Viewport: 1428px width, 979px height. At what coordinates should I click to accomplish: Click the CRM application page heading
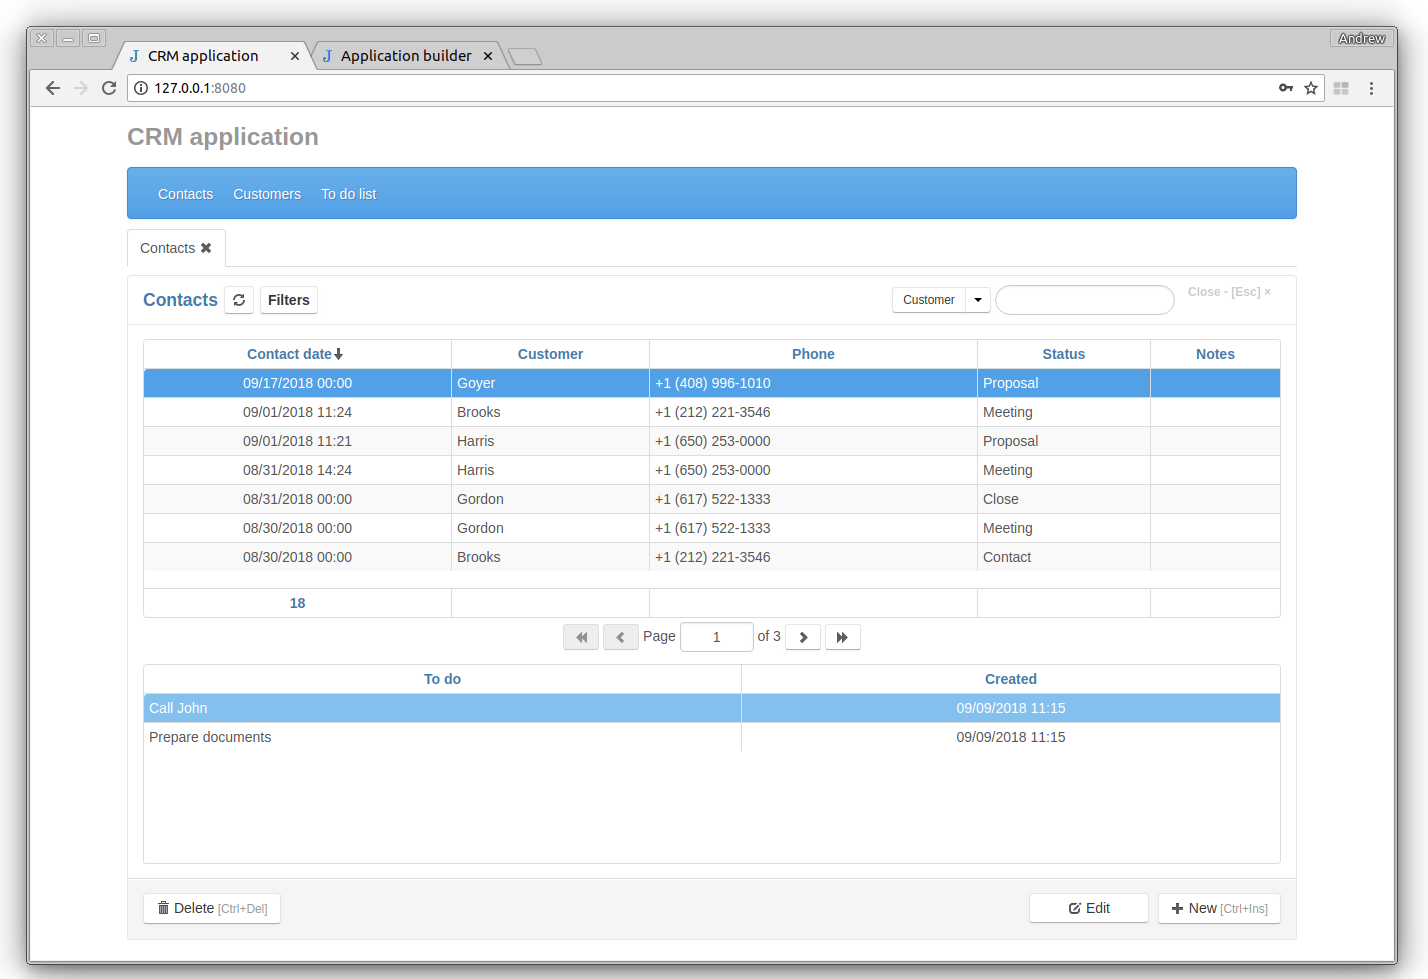223,137
